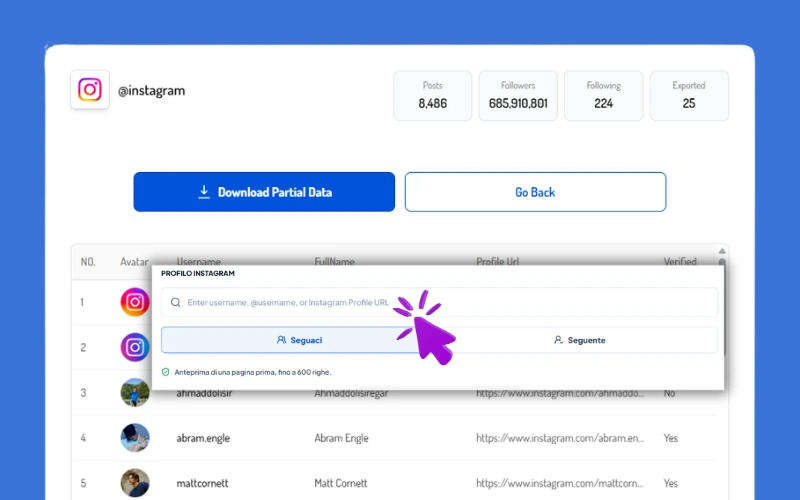Select the Seguente tab
This screenshot has height=500, width=800.
pos(580,340)
